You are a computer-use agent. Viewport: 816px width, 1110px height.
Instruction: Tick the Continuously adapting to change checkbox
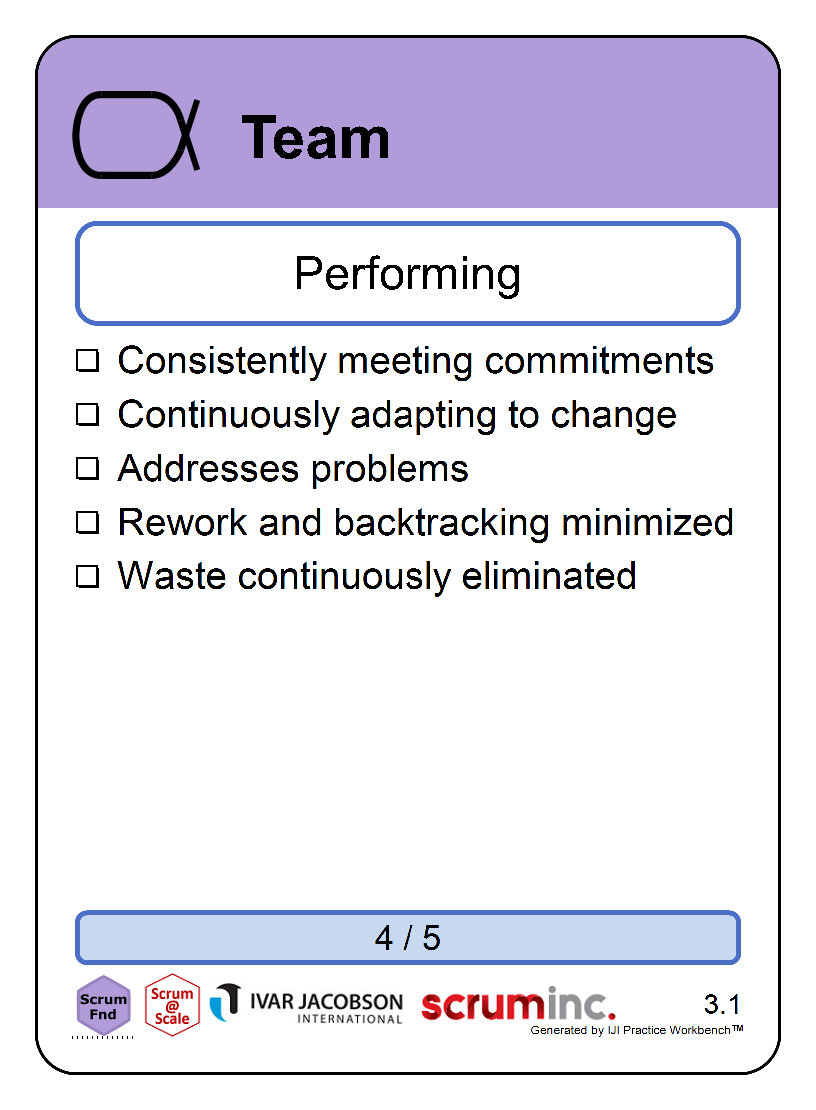tap(88, 414)
